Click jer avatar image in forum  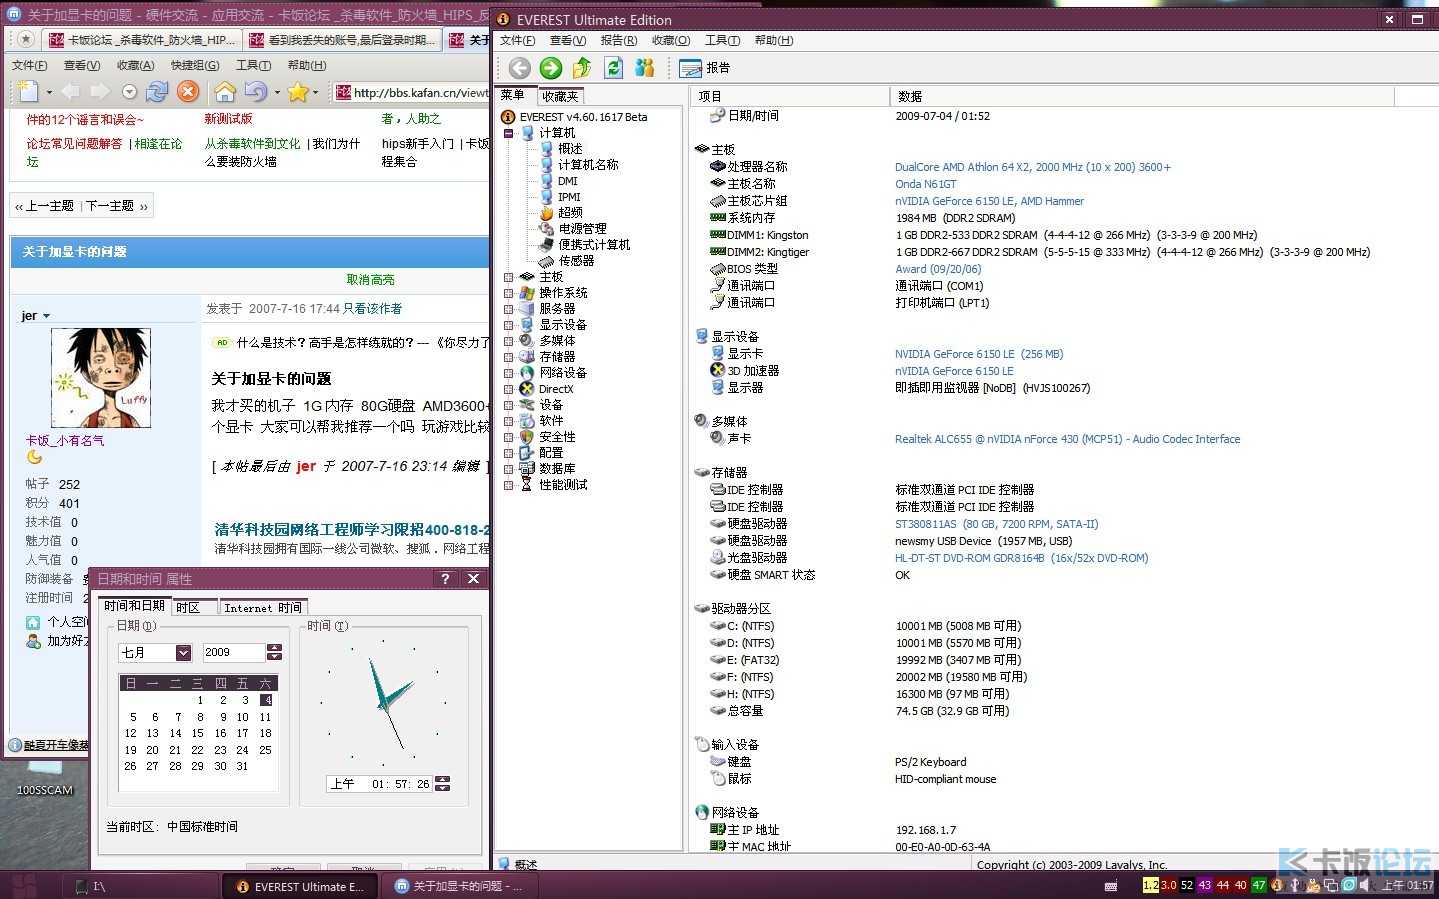point(101,378)
